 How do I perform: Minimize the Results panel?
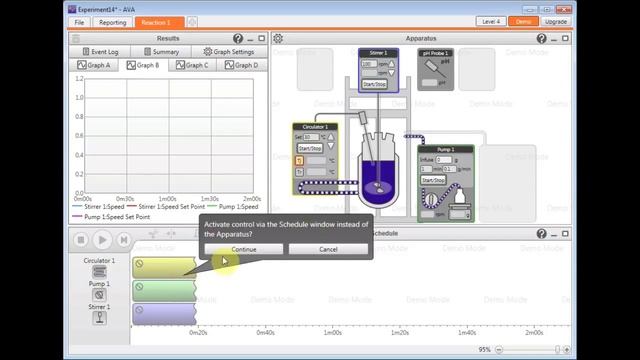pyautogui.click(x=250, y=39)
